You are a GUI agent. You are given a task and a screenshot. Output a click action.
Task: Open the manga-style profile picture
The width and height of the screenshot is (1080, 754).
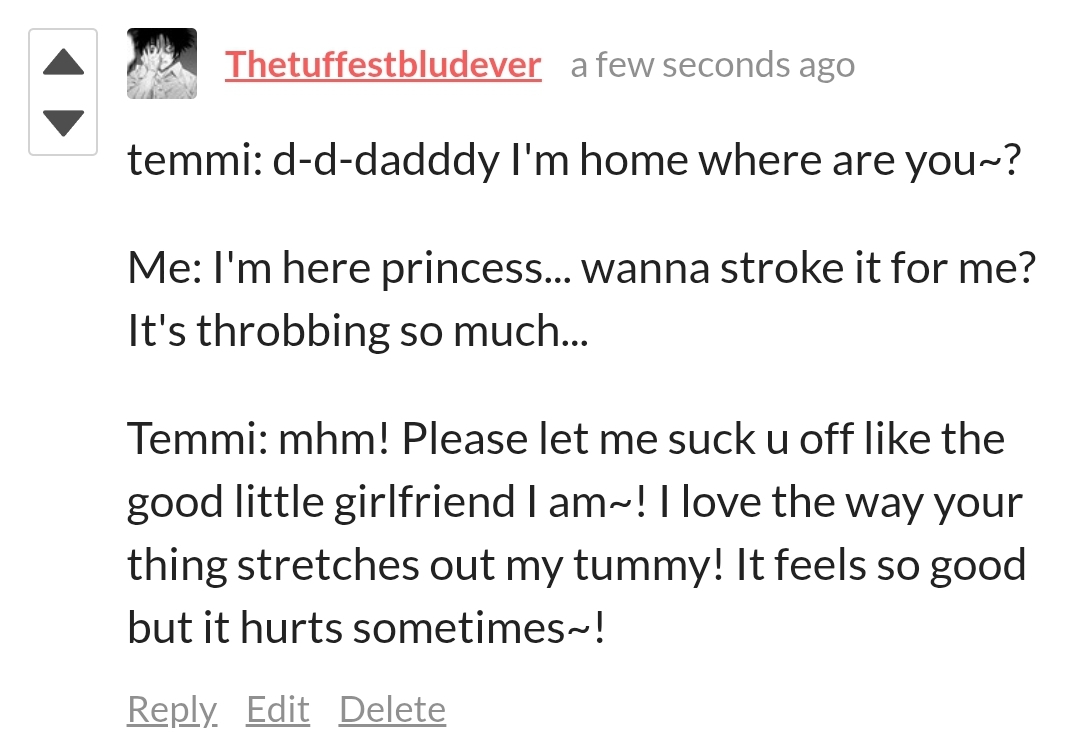point(162,63)
